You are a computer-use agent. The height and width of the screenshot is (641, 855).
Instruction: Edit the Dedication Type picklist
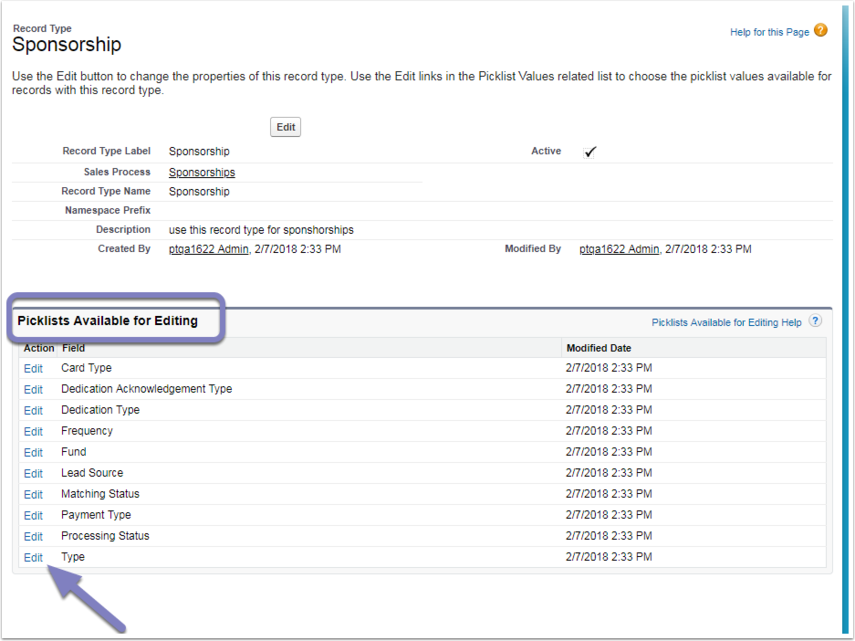33,411
